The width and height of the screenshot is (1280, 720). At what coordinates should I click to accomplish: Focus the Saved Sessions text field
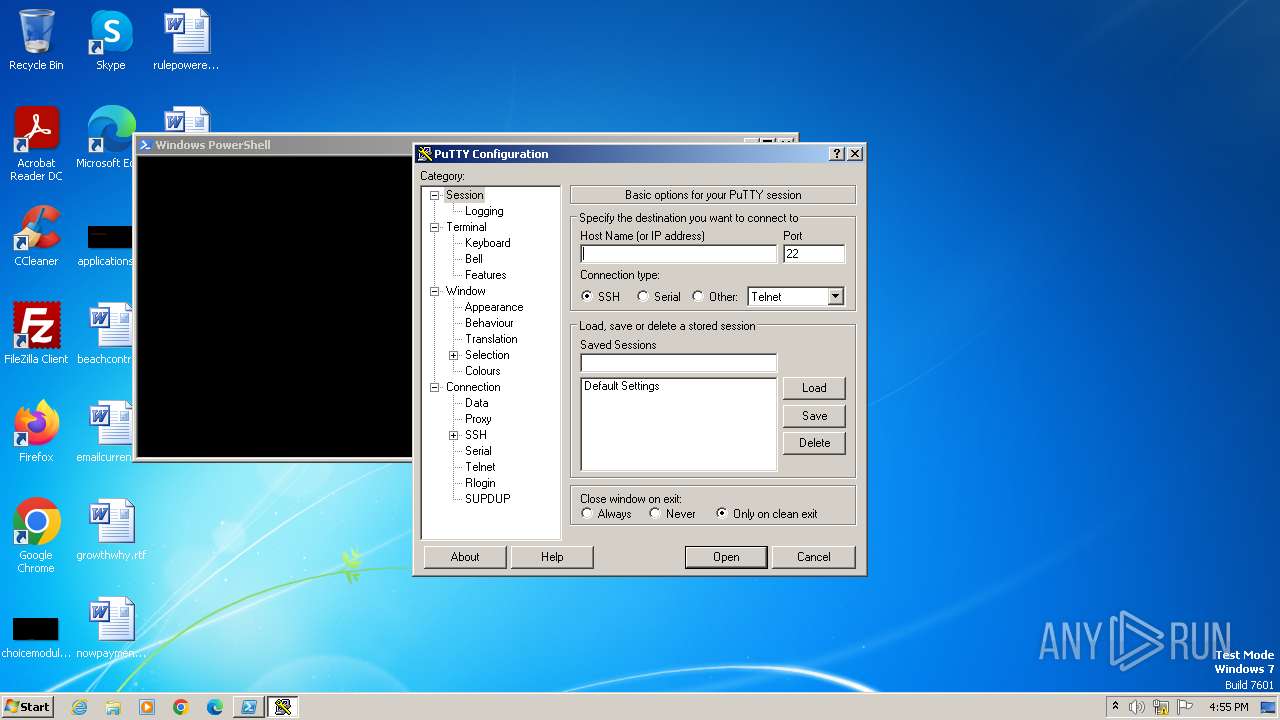(678, 362)
